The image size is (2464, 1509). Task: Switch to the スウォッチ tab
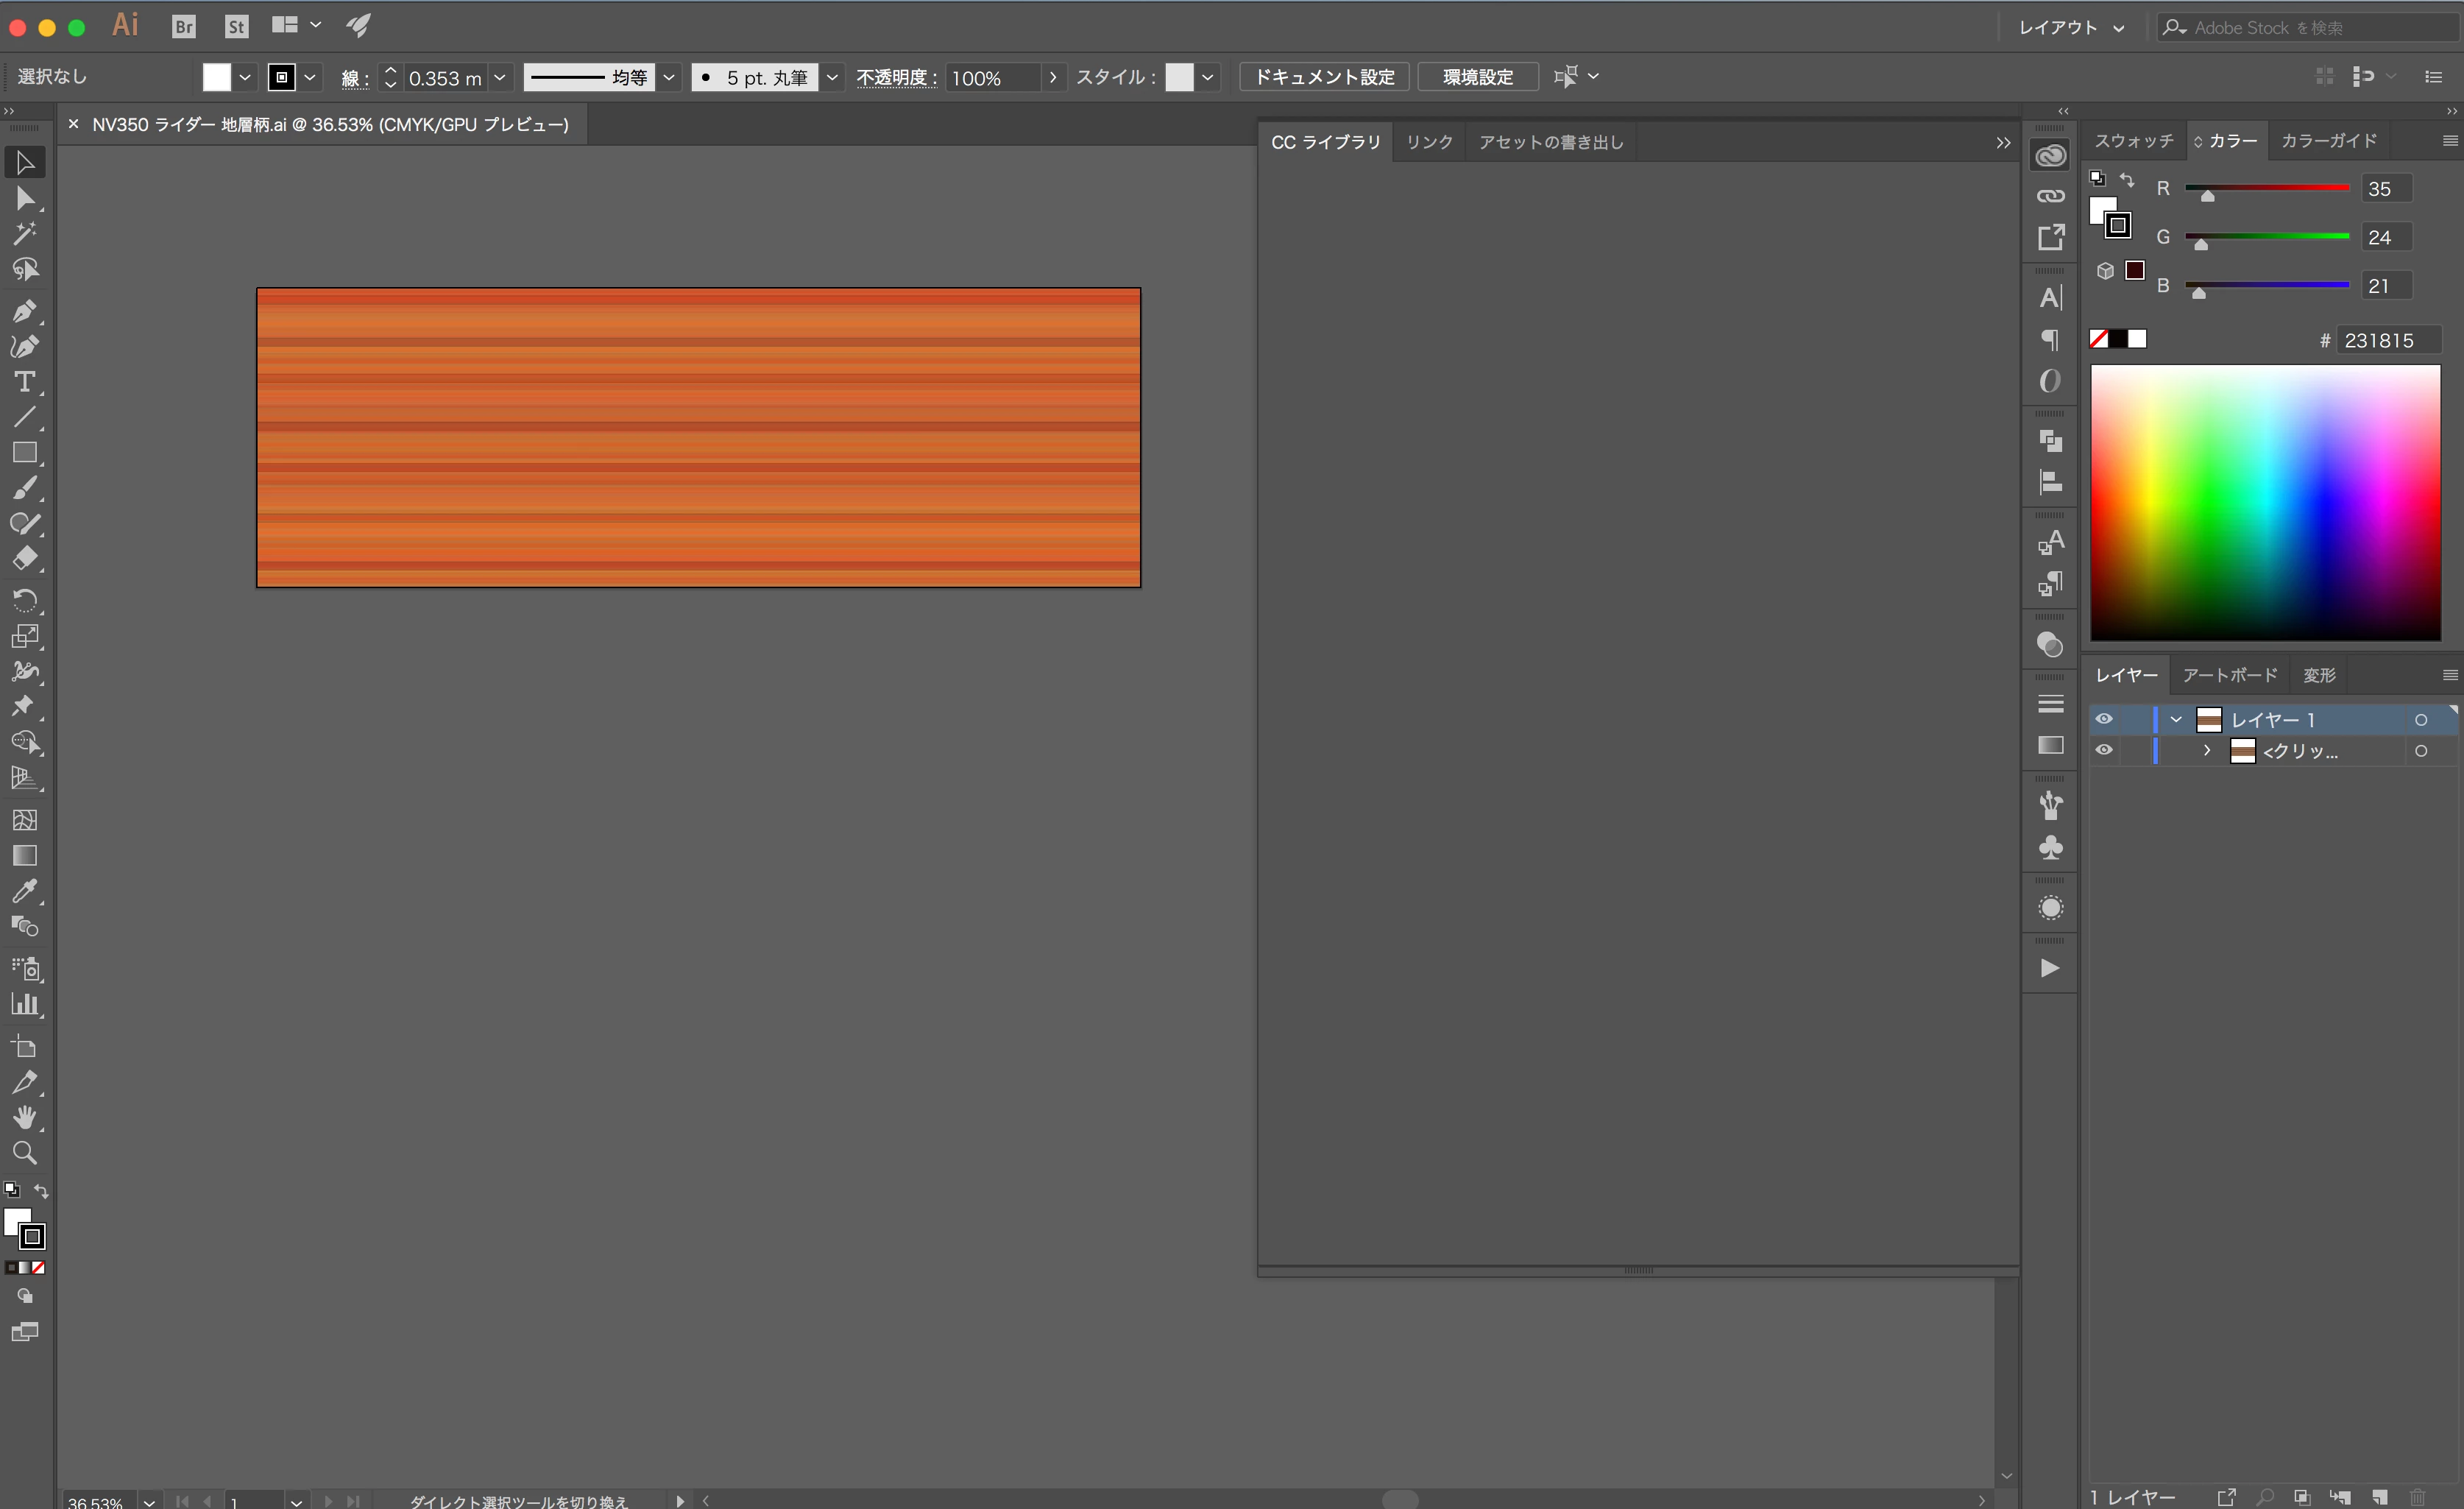(x=2133, y=141)
